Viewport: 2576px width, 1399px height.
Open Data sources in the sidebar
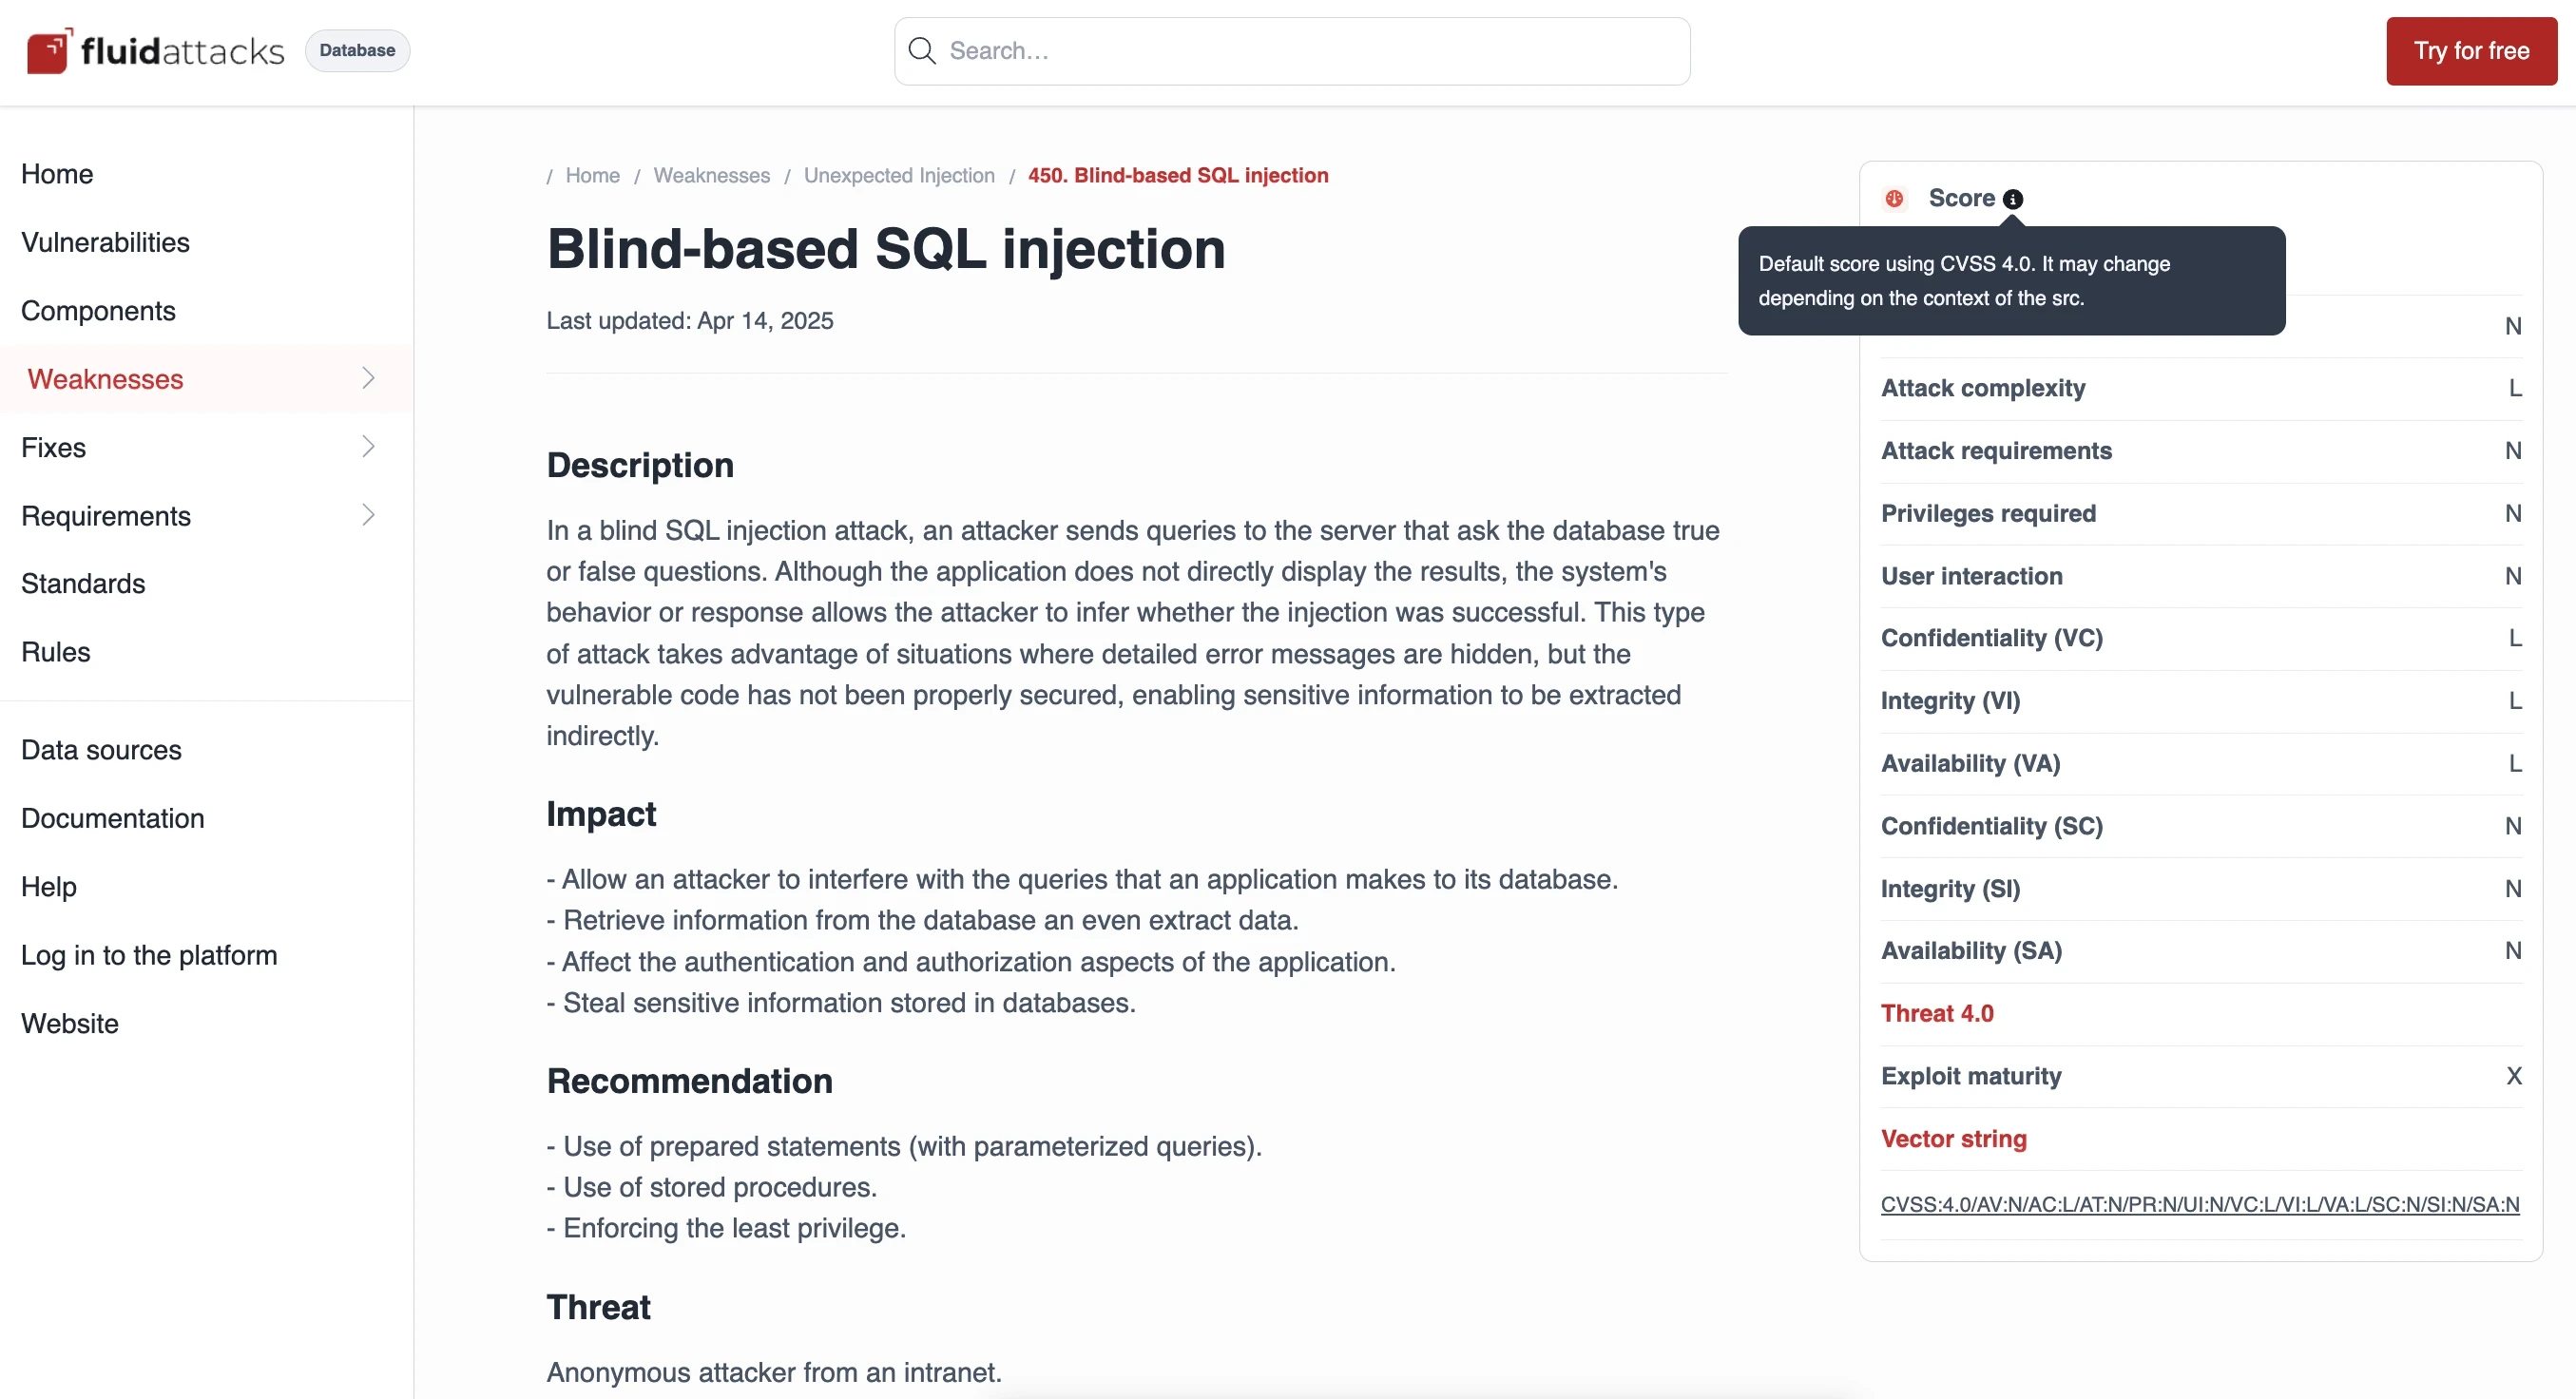tap(101, 750)
